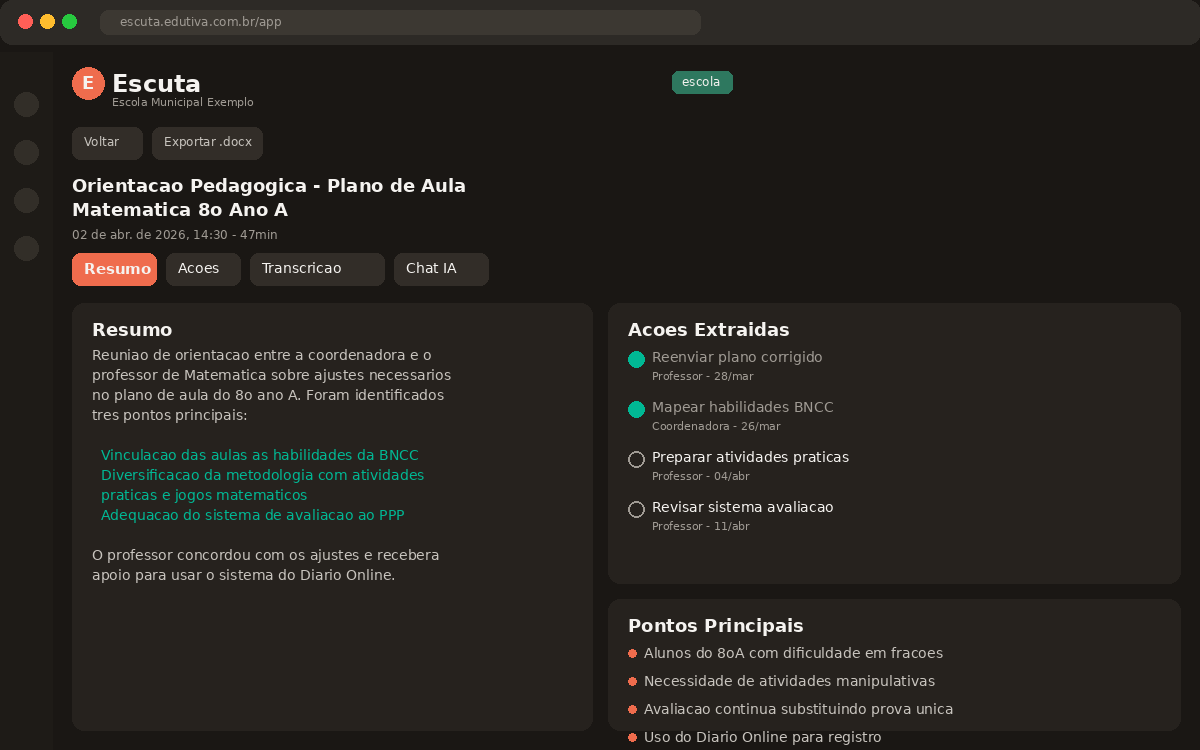This screenshot has height=750, width=1200.
Task: Uncheck the Reenviar plano corrigido action
Action: click(636, 360)
